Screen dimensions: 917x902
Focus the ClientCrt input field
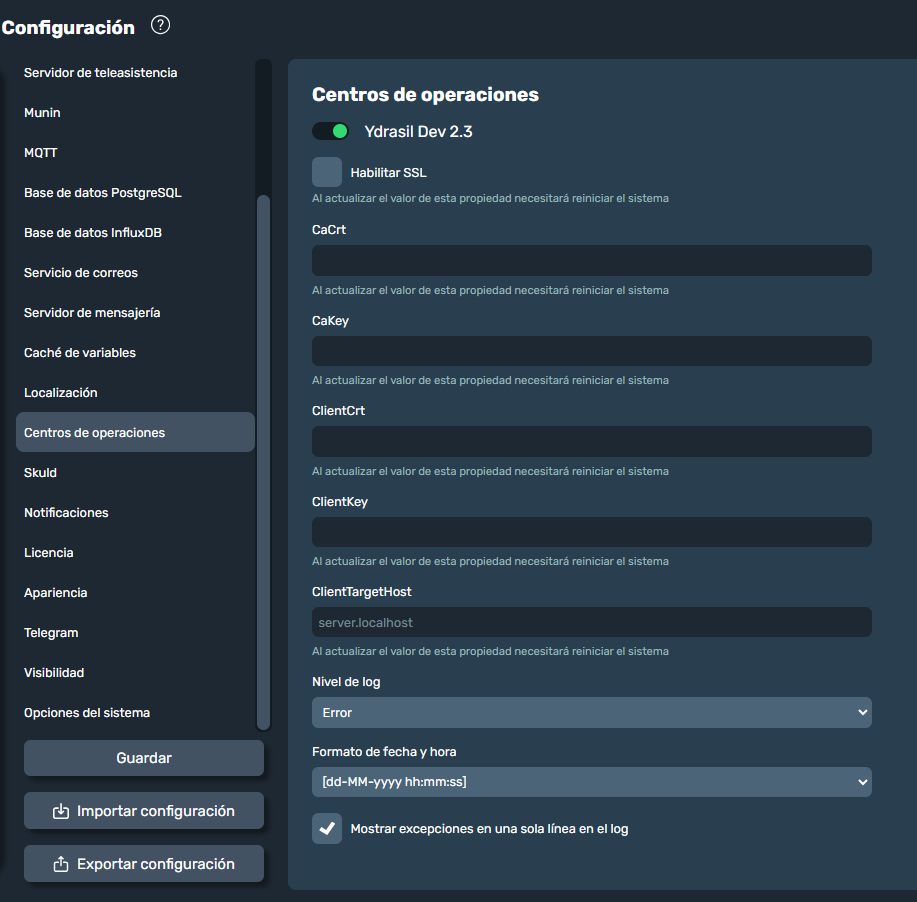click(x=591, y=441)
